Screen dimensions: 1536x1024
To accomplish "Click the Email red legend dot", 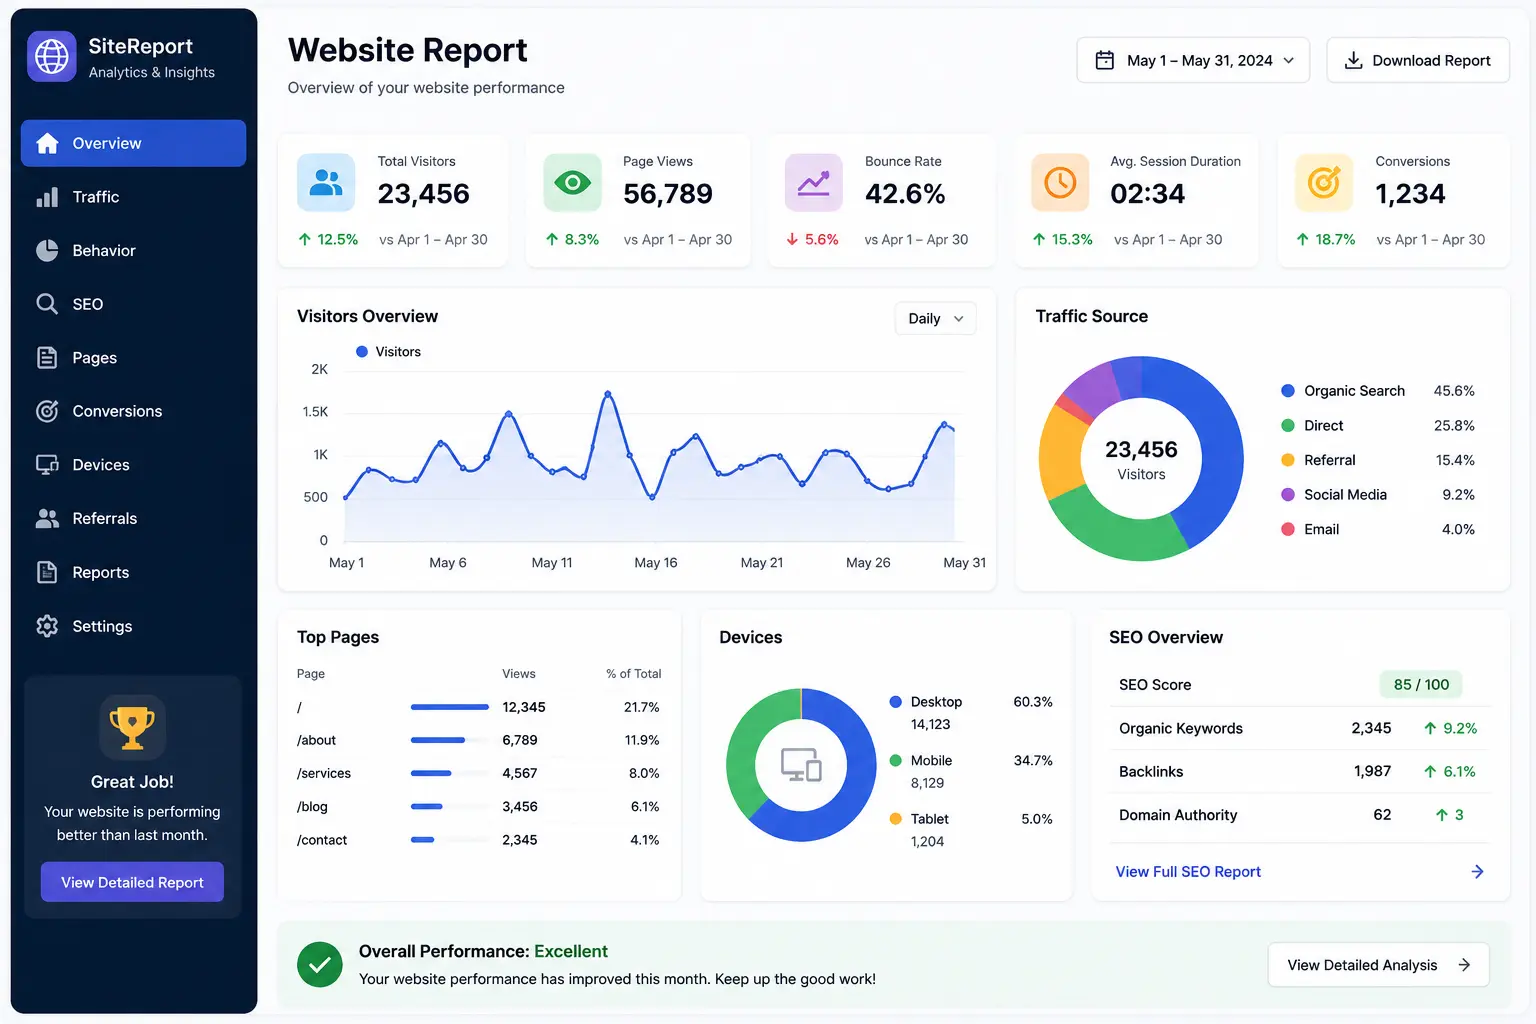I will [x=1288, y=529].
